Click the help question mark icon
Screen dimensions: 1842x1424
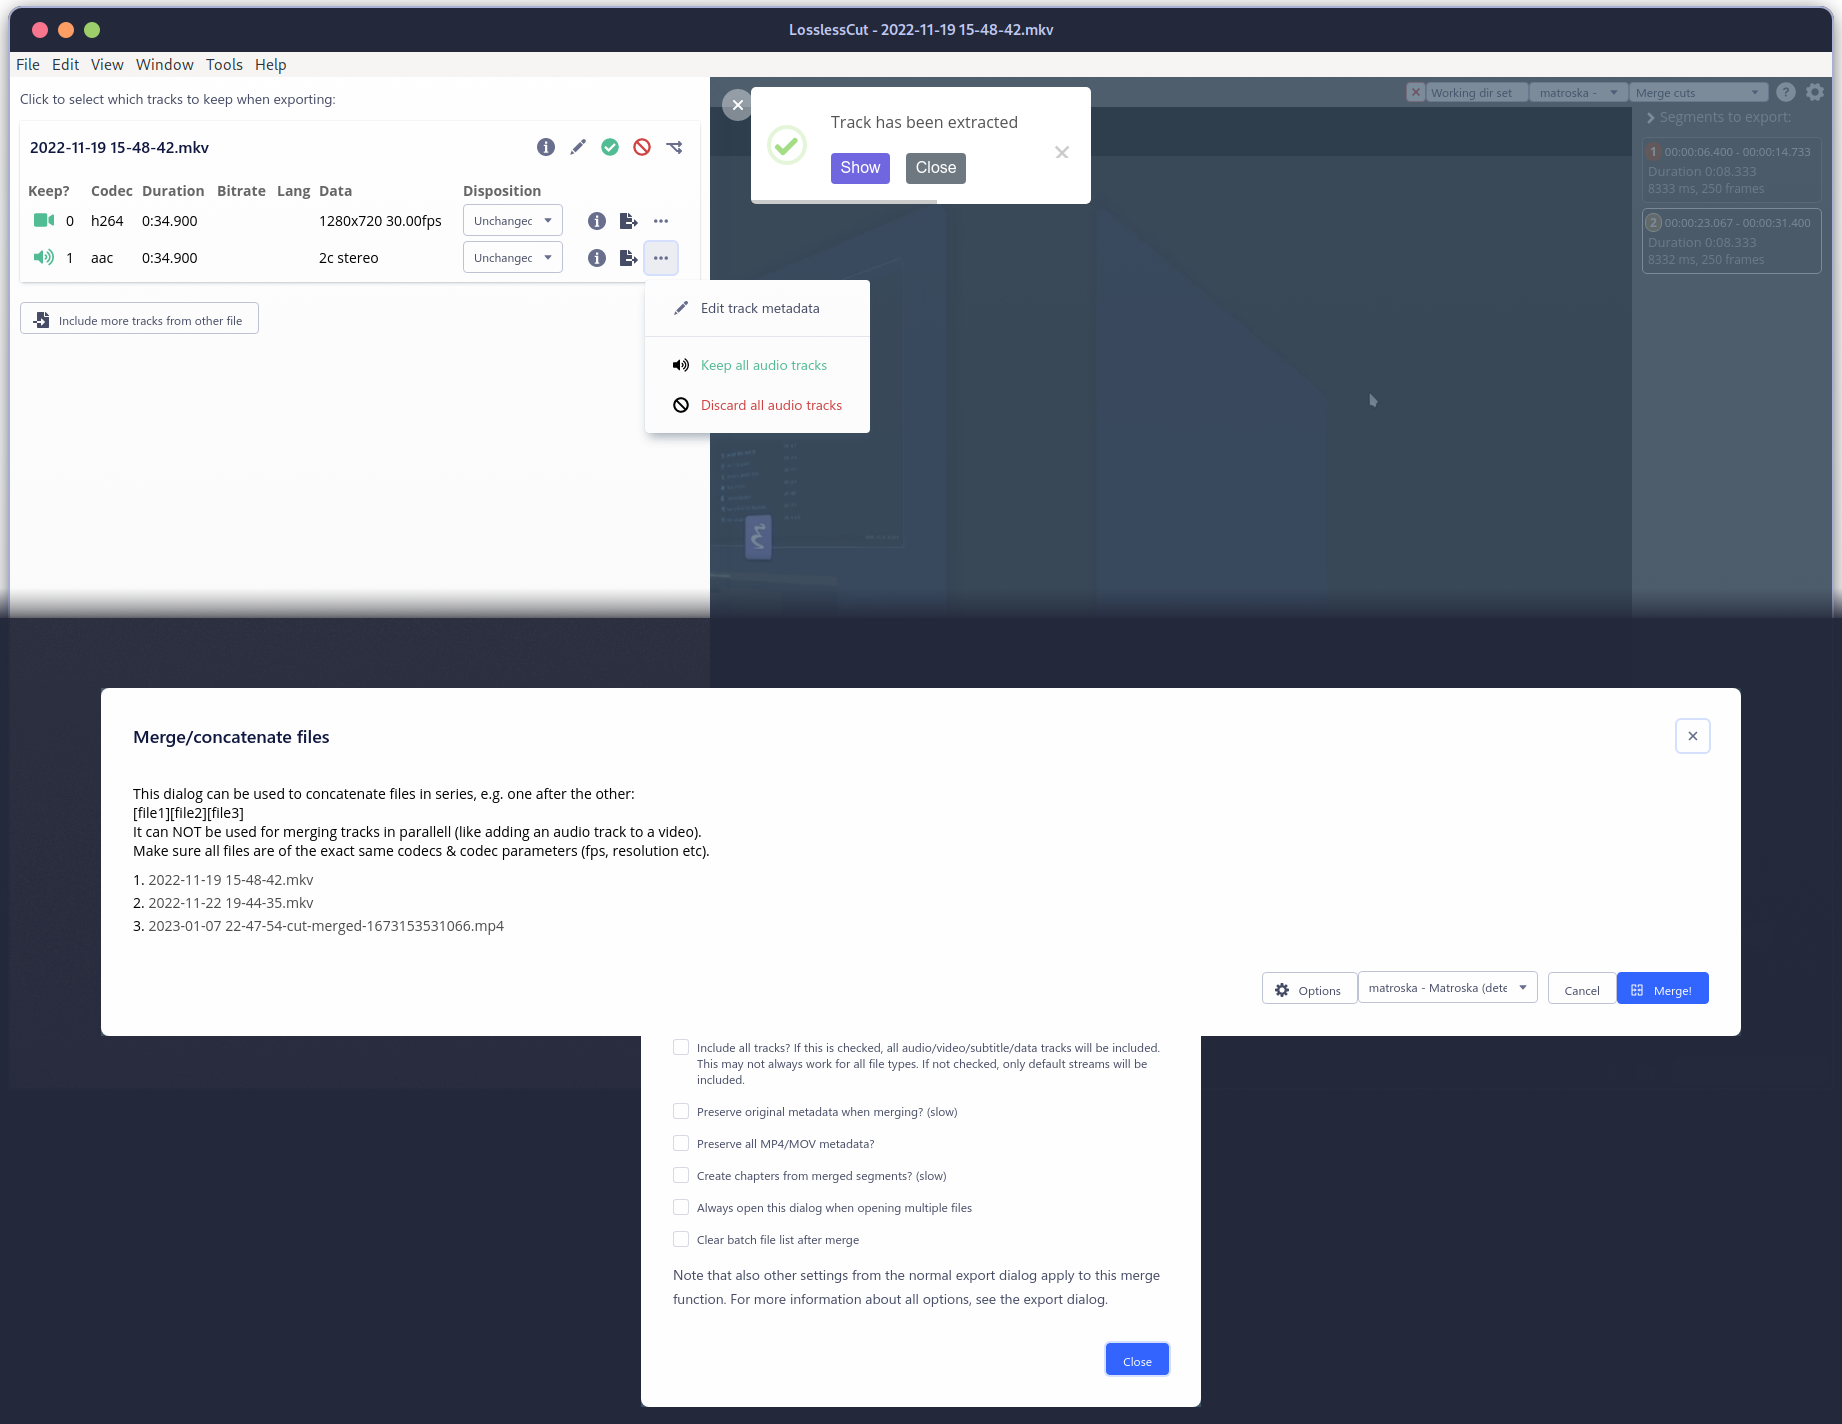click(1786, 92)
